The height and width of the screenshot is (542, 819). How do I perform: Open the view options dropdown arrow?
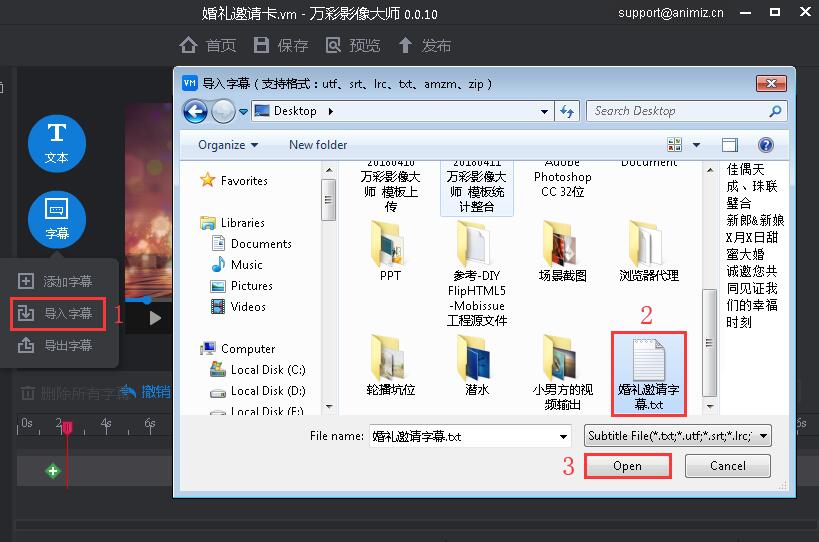tap(696, 145)
